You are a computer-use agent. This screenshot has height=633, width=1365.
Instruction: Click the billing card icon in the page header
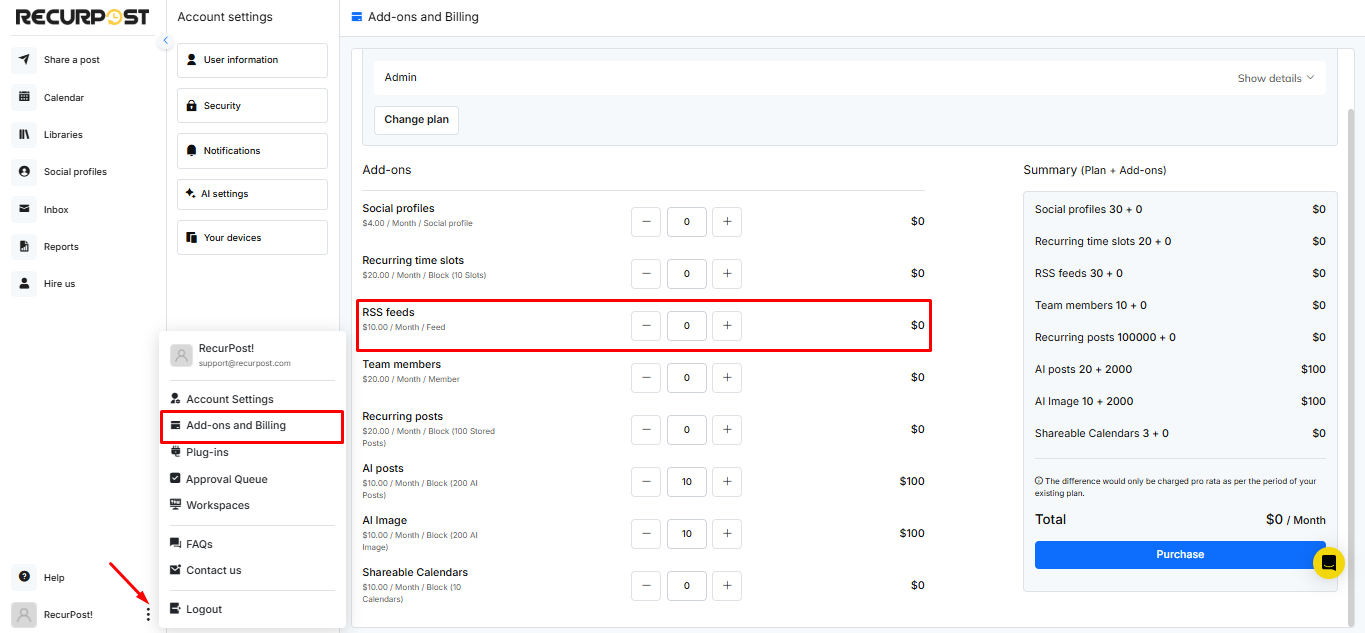pyautogui.click(x=357, y=17)
